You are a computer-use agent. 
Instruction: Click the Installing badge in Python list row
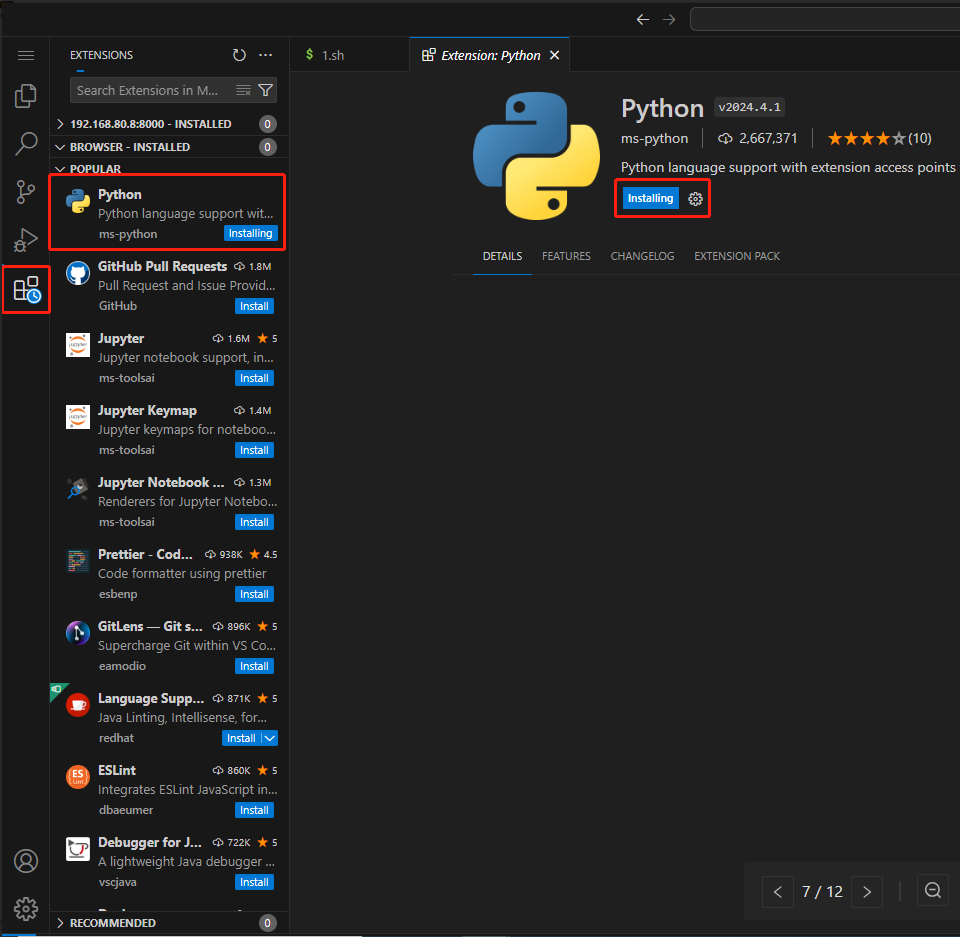(x=250, y=233)
